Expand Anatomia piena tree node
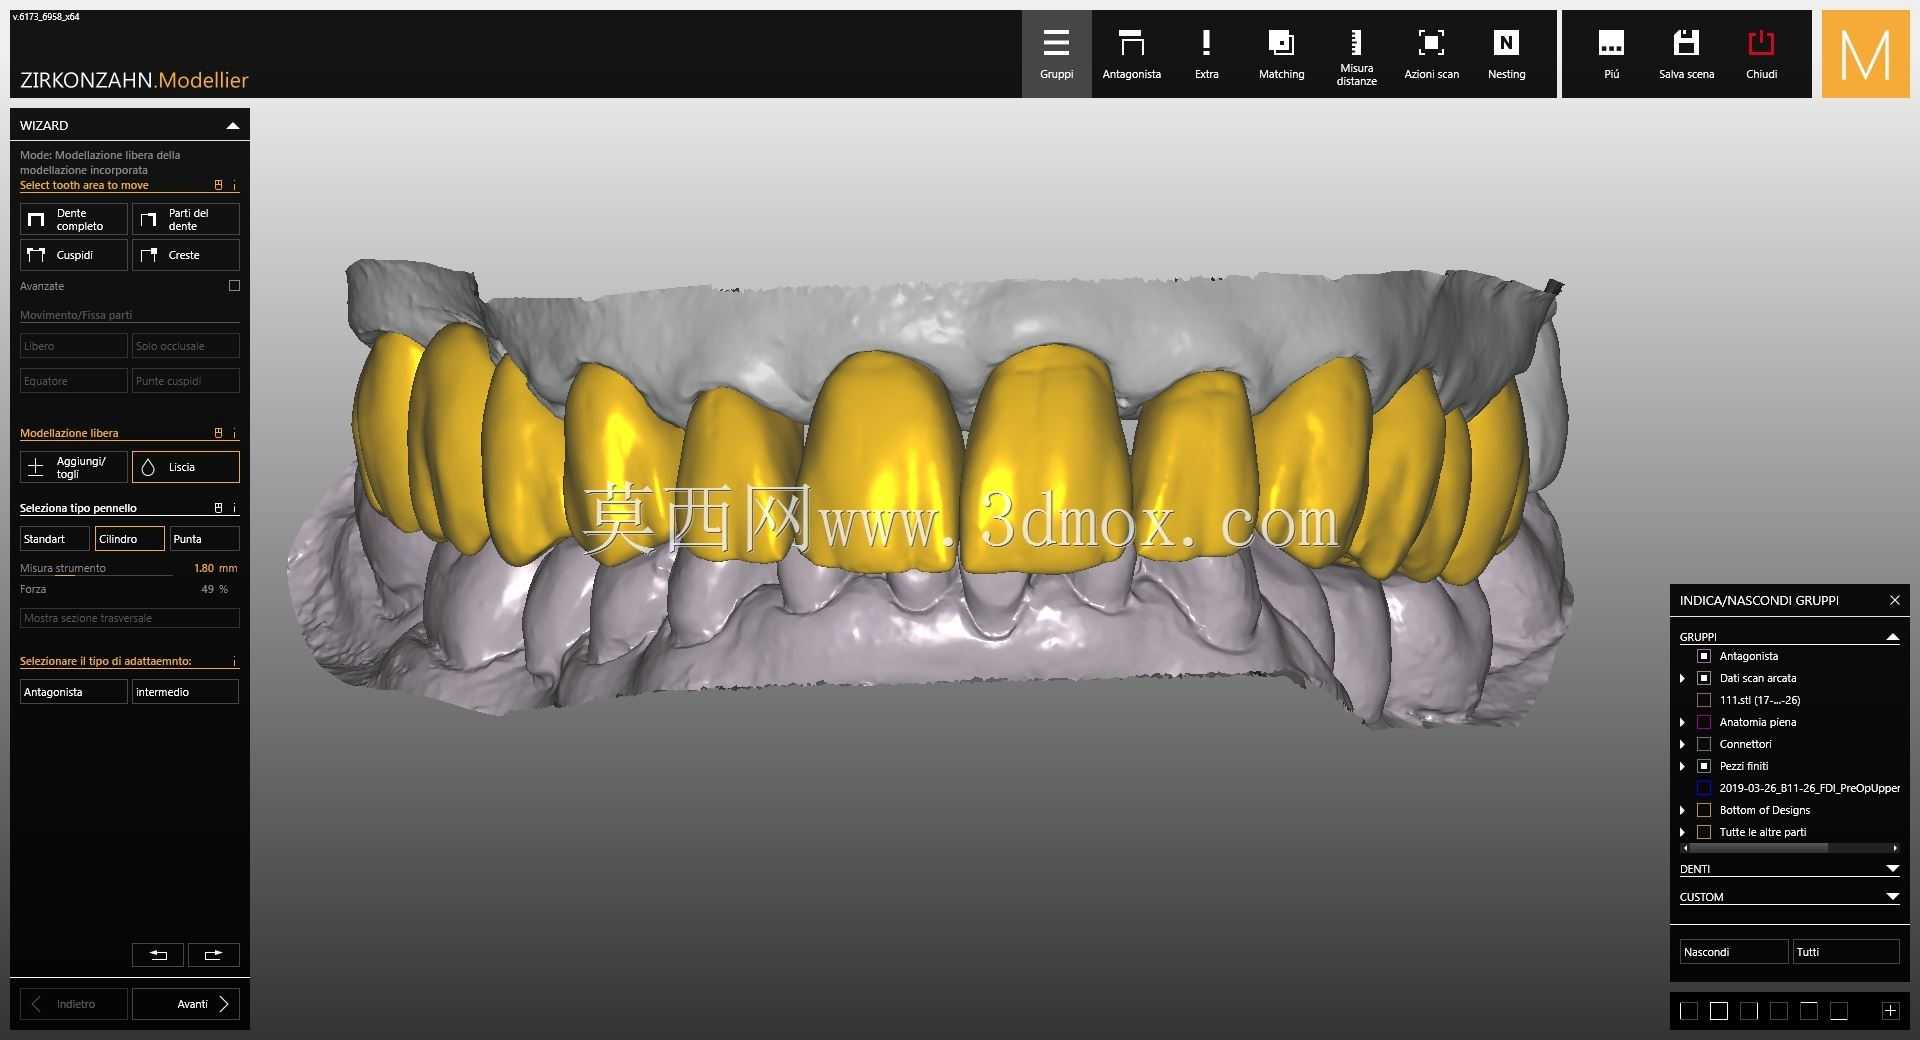The height and width of the screenshot is (1040, 1920). (x=1682, y=722)
